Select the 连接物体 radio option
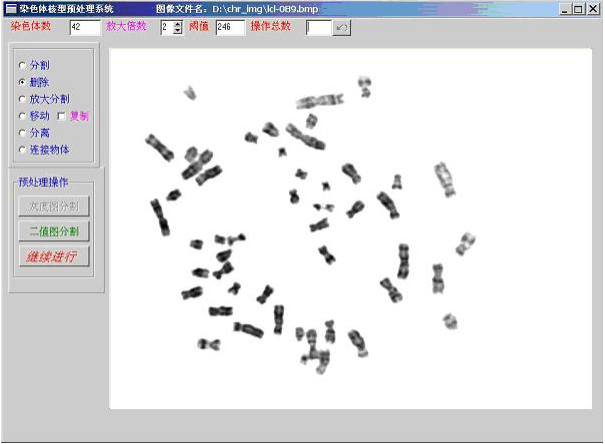 pos(22,149)
